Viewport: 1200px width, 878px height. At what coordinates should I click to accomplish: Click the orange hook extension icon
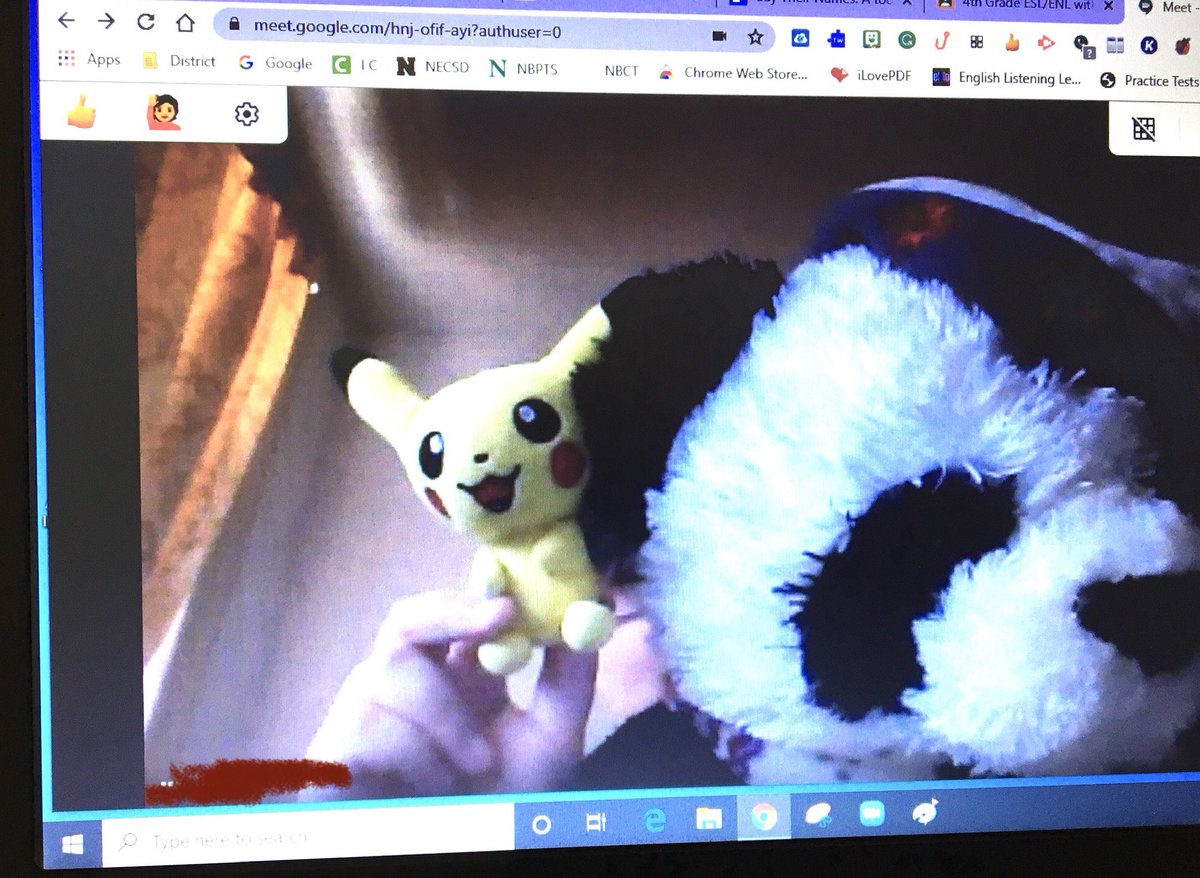tap(941, 41)
